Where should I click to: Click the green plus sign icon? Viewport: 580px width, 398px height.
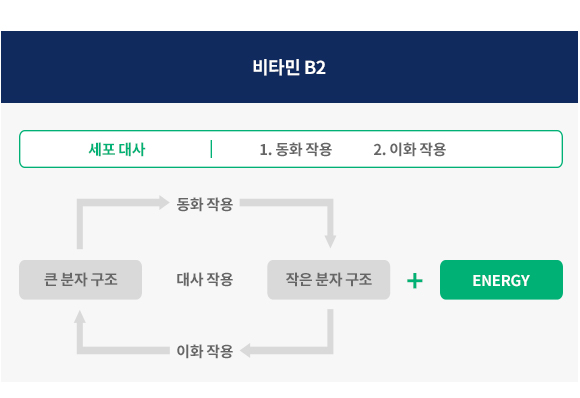click(x=415, y=281)
